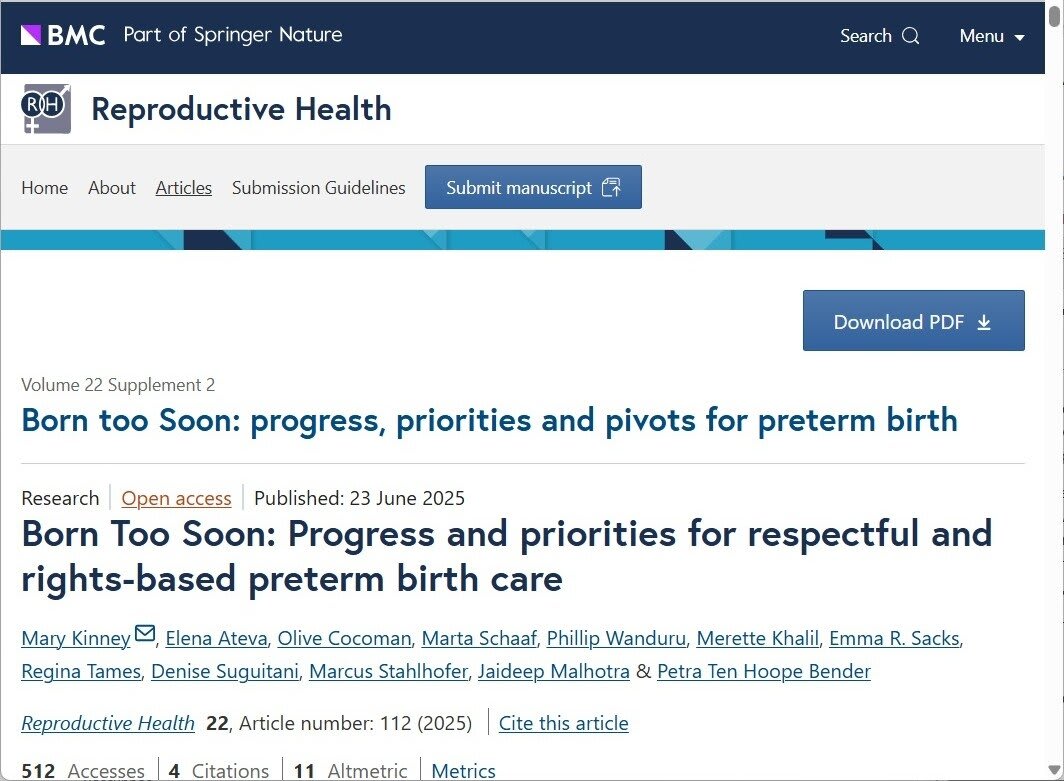View the article Metrics link
This screenshot has height=781, width=1064.
pos(463,770)
